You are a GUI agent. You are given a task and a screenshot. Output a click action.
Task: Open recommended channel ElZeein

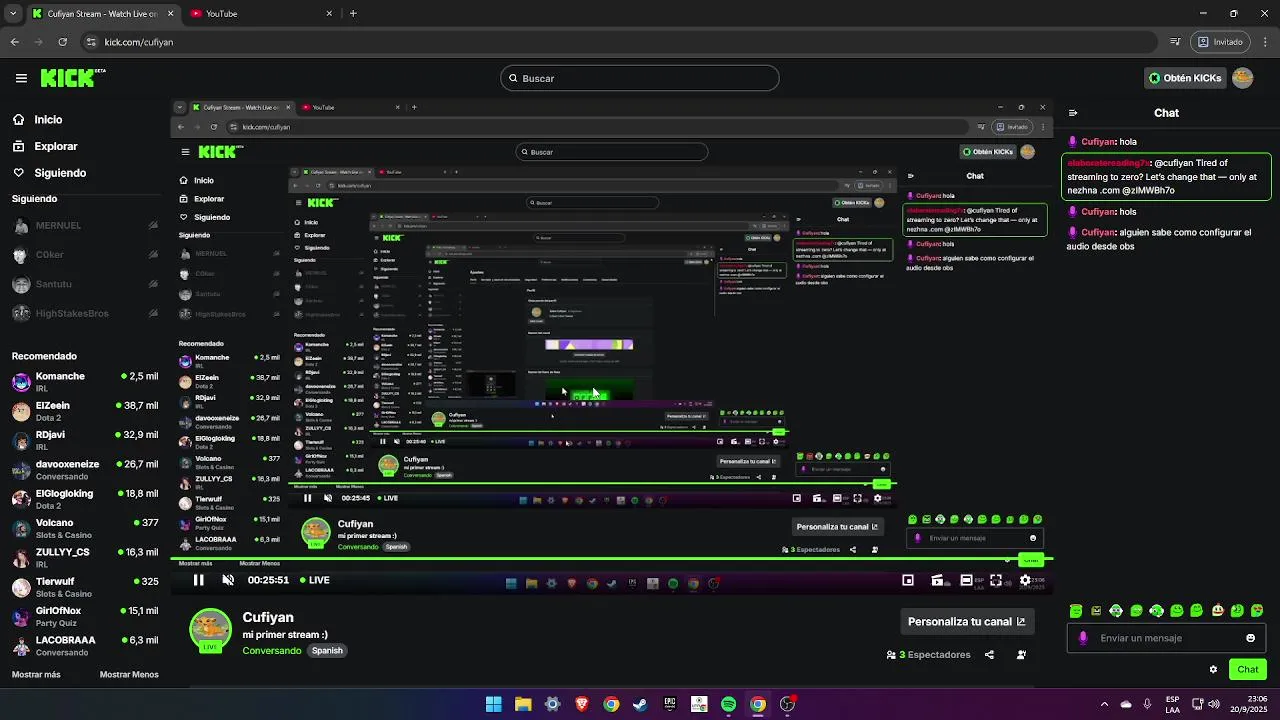85,411
